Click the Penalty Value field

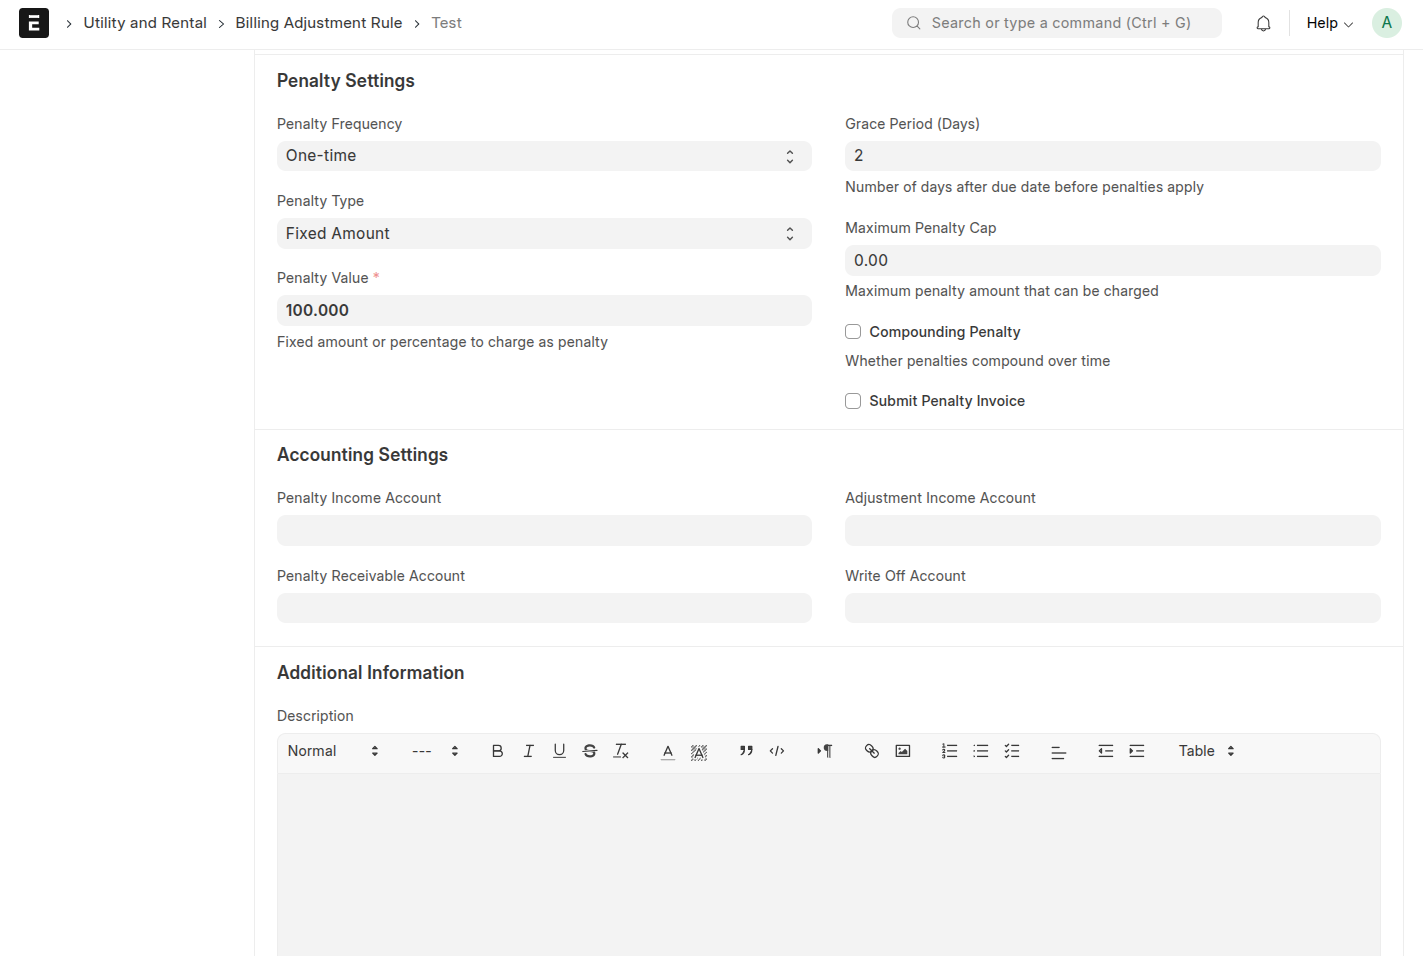click(x=544, y=310)
